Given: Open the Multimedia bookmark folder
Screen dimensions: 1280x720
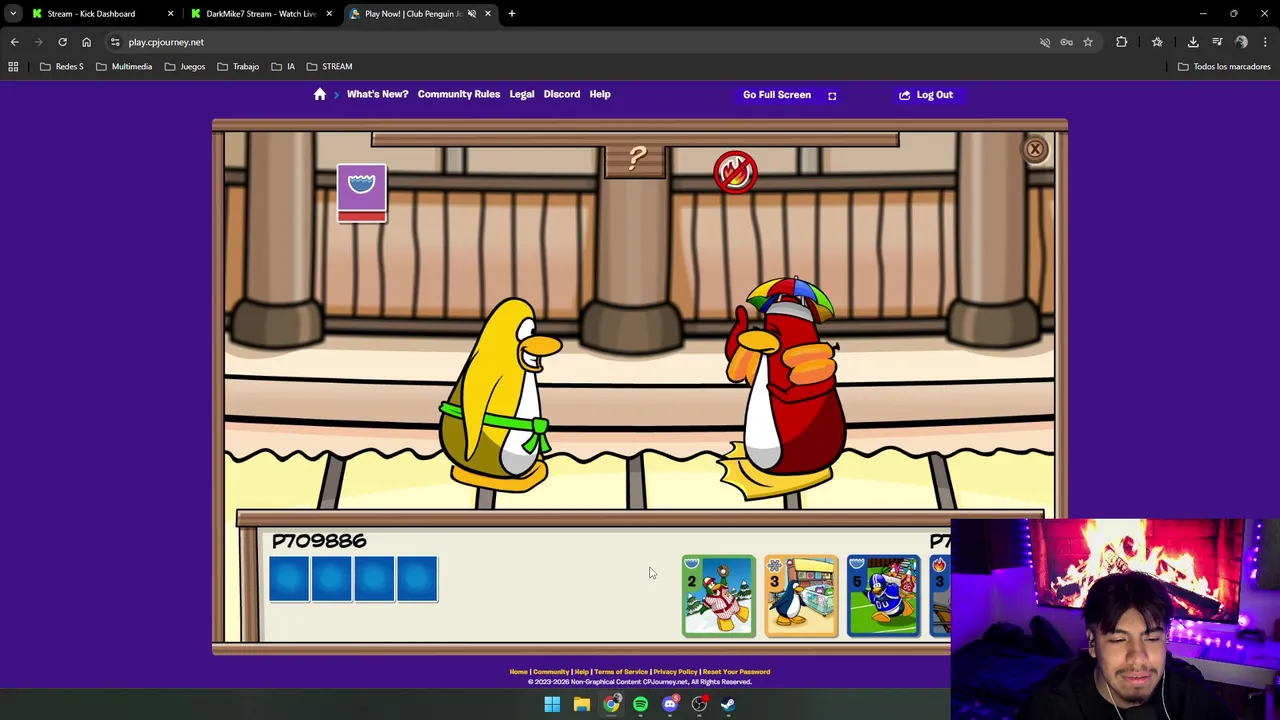Looking at the screenshot, I should [x=124, y=67].
